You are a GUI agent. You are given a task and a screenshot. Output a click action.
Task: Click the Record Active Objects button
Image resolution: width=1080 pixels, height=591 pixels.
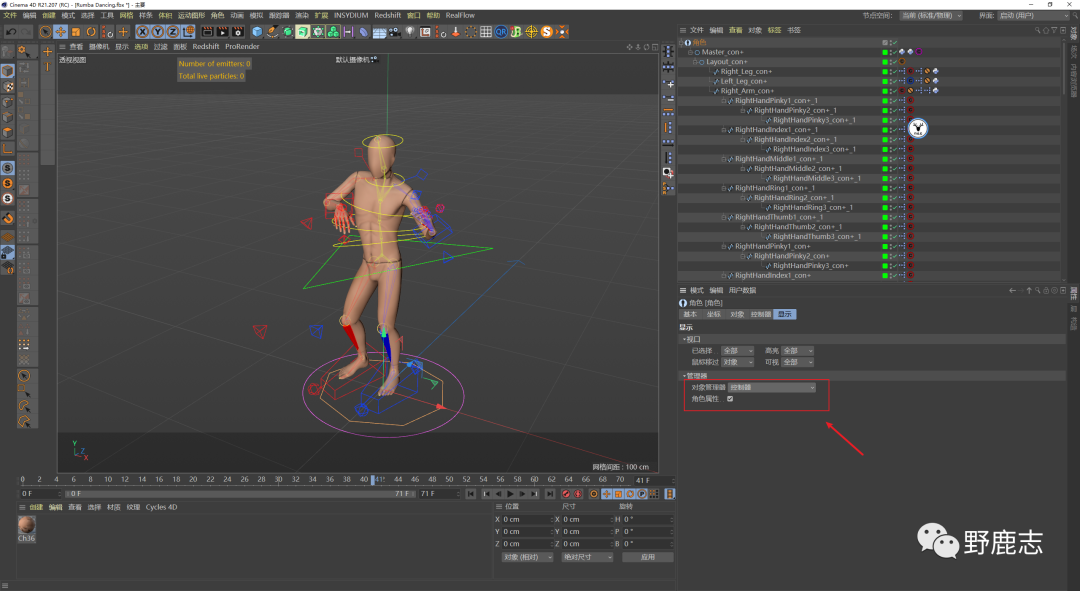click(566, 494)
